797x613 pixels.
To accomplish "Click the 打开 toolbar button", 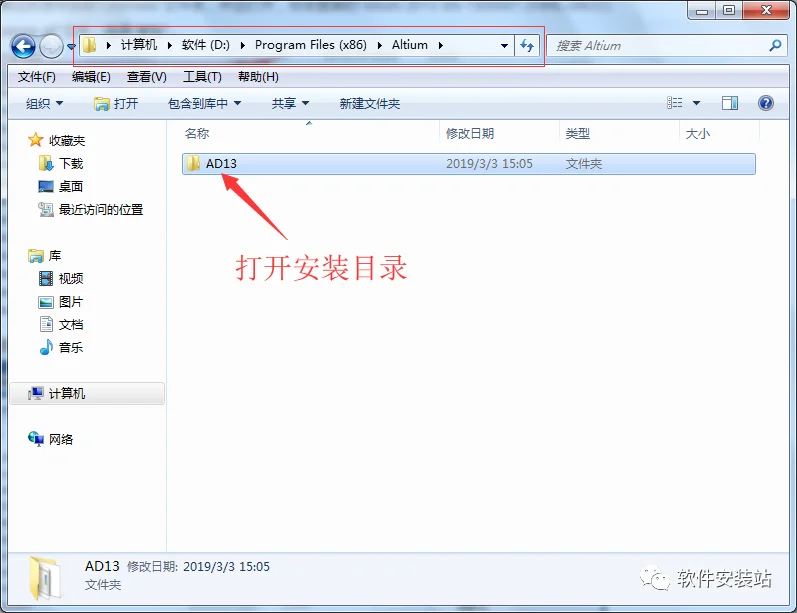I will click(x=116, y=104).
